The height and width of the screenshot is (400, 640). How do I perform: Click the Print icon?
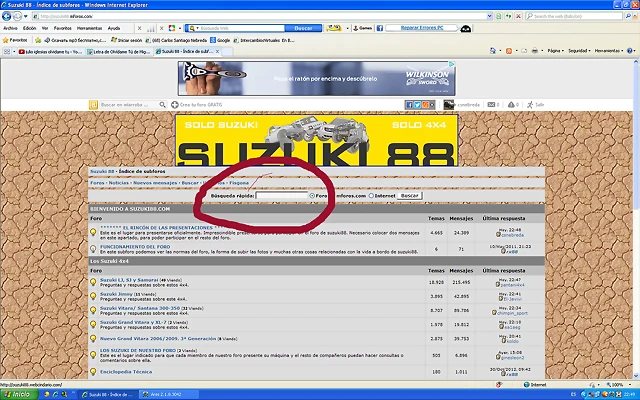535,51
